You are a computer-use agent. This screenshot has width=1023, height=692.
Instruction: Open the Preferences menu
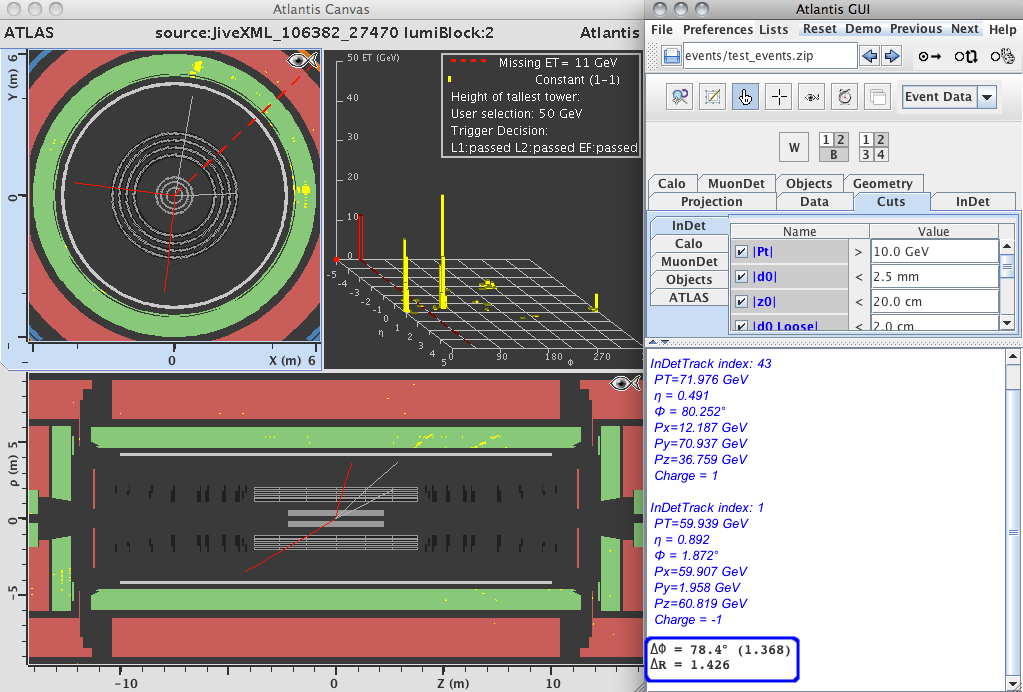[x=717, y=29]
